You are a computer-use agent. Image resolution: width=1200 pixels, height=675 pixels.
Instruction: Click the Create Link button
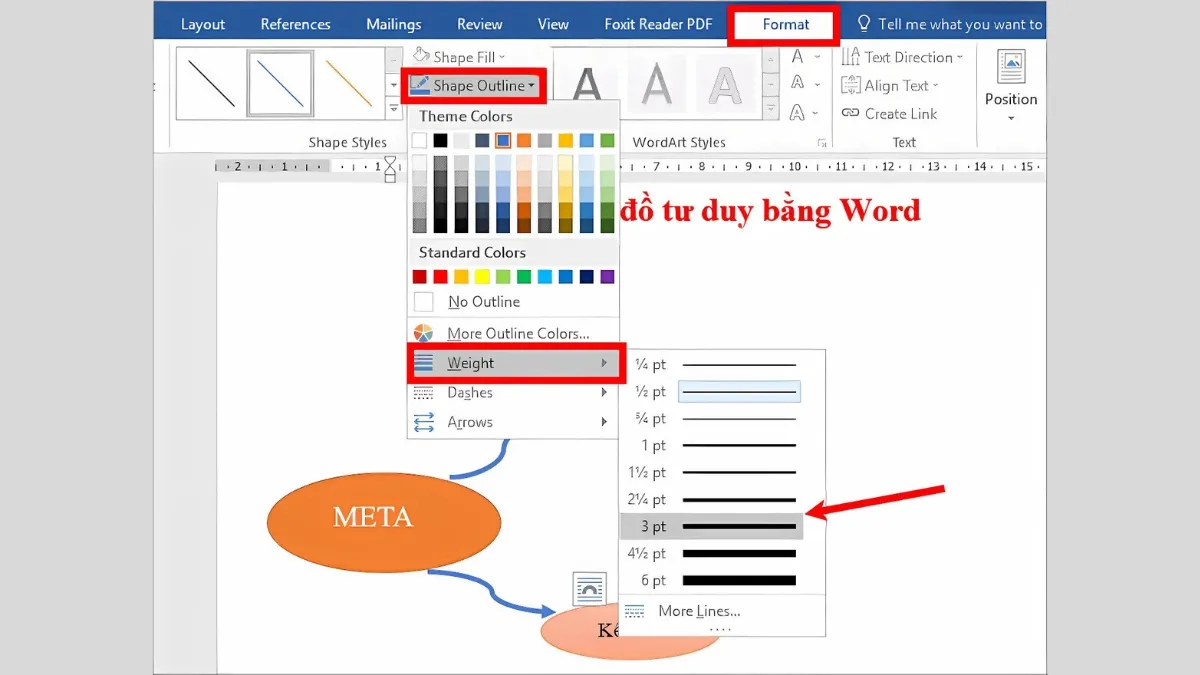pos(888,114)
